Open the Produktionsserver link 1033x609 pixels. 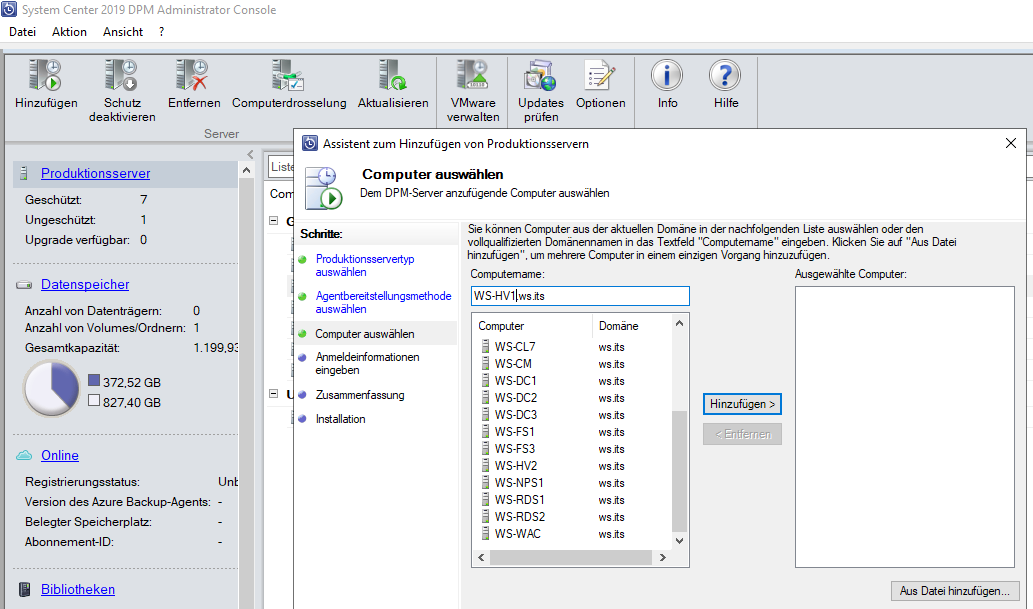pos(96,173)
